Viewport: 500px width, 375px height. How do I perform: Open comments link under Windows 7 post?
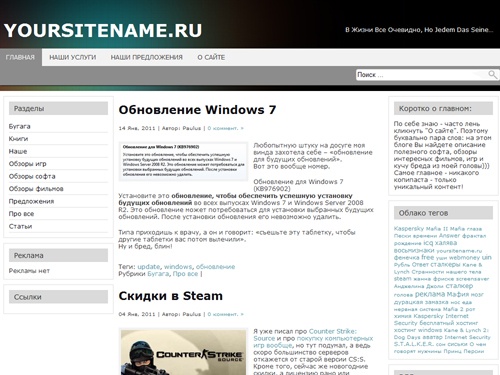[226, 128]
